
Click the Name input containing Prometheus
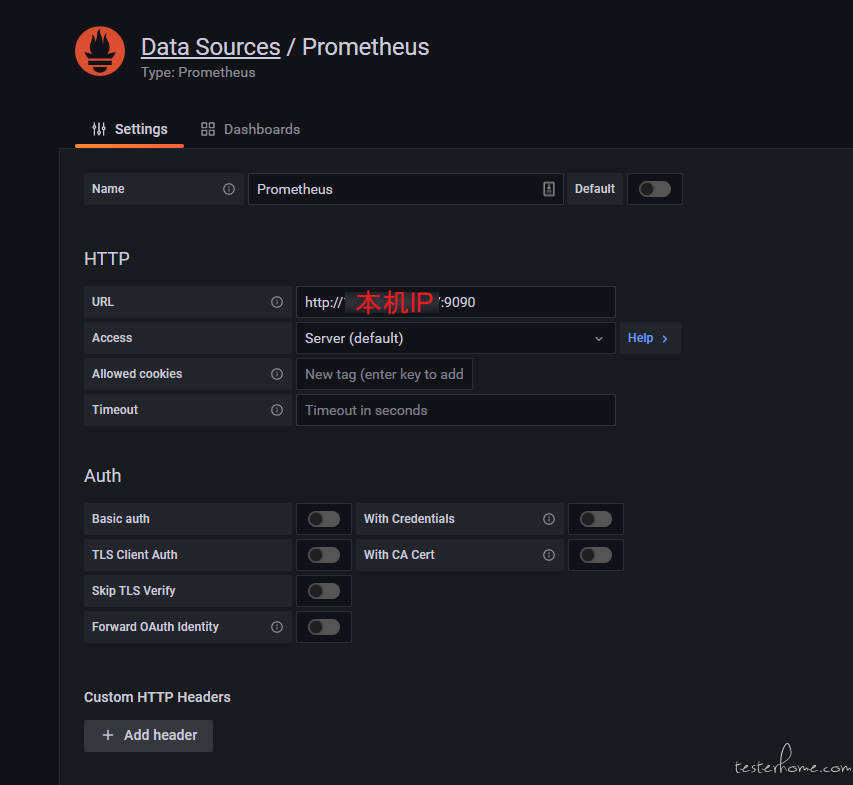pos(405,189)
